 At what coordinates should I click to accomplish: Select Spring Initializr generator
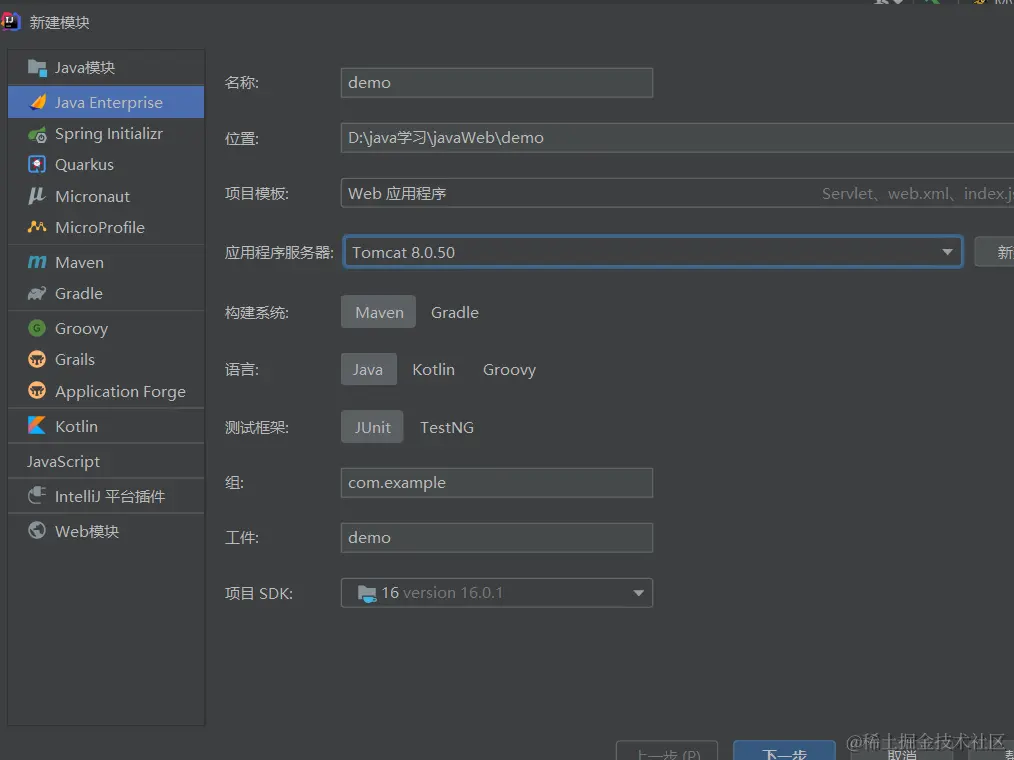click(106, 134)
